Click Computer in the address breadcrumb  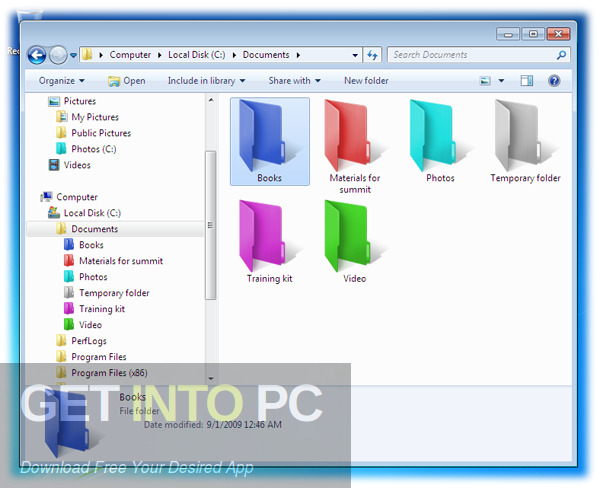130,55
